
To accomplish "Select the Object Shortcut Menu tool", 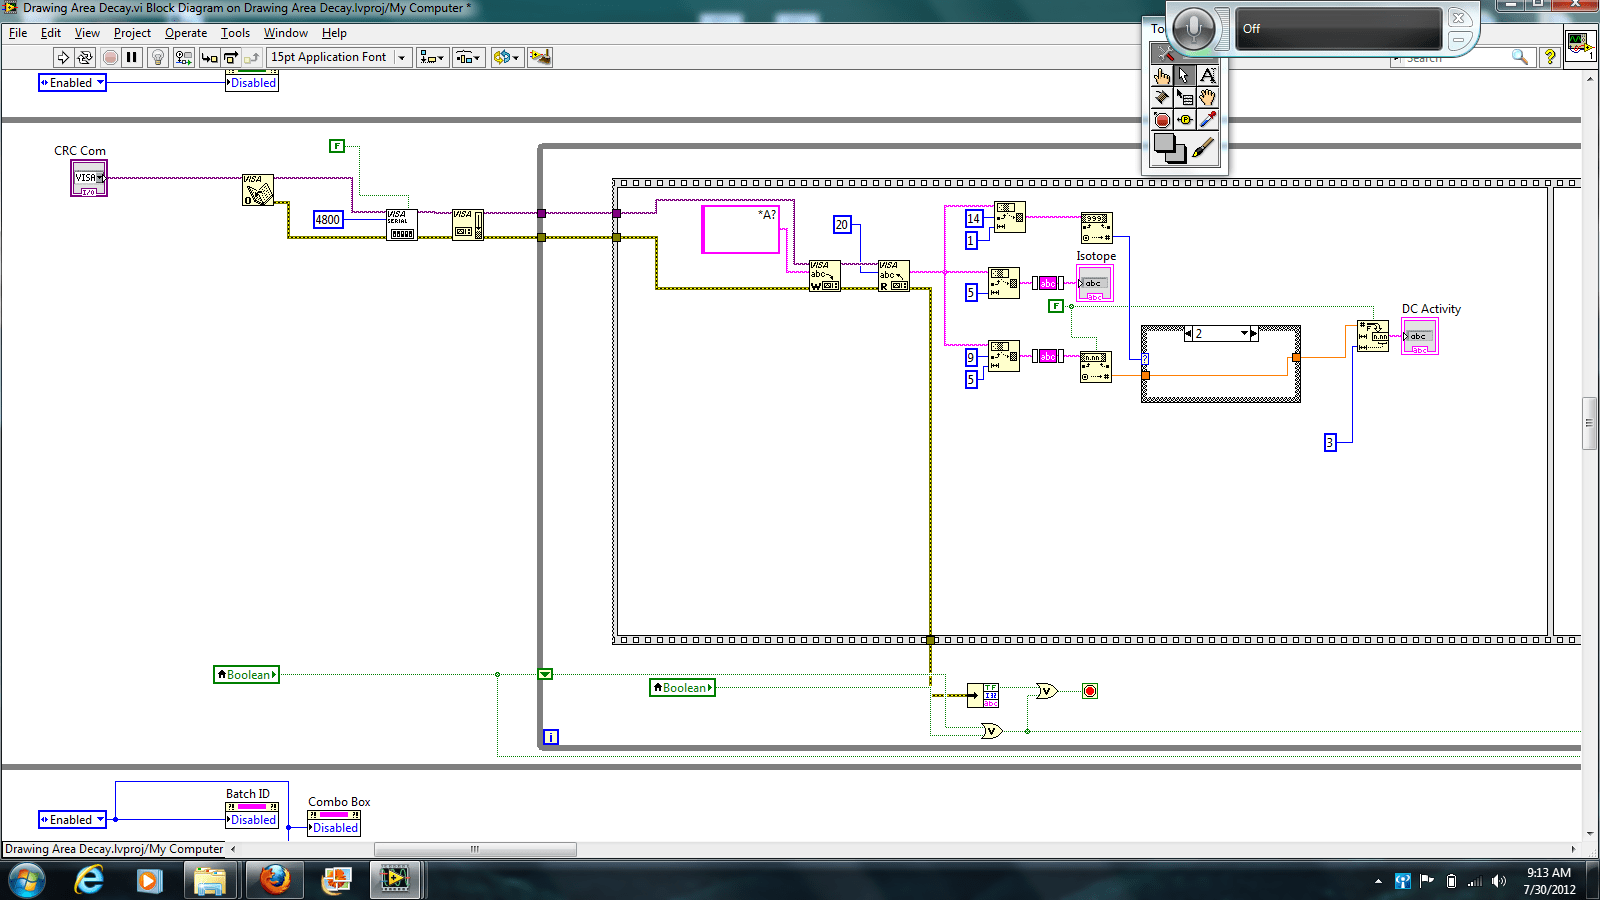I will point(1185,97).
